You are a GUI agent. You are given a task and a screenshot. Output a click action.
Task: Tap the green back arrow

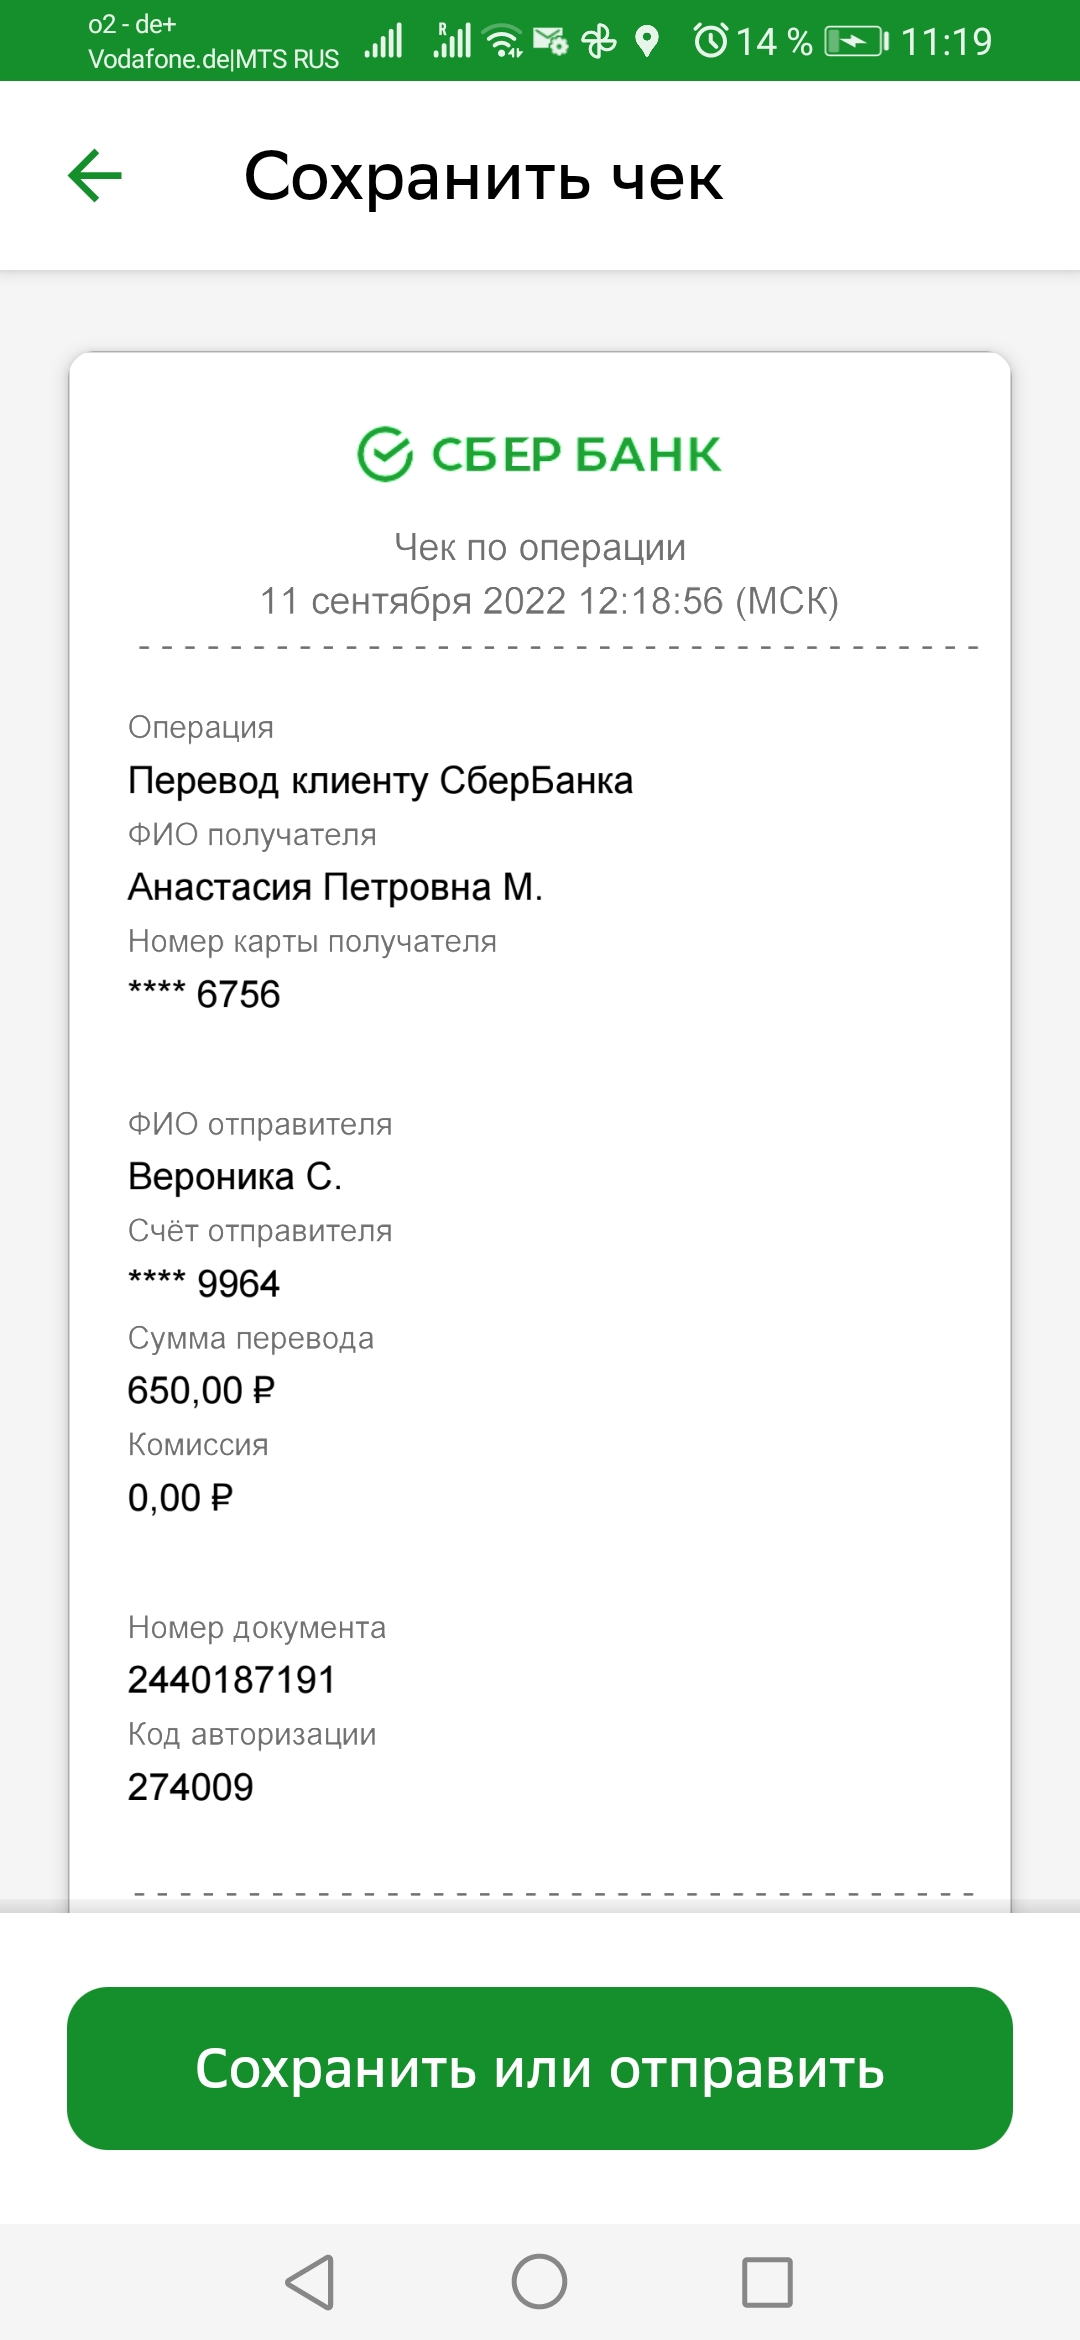coord(95,176)
